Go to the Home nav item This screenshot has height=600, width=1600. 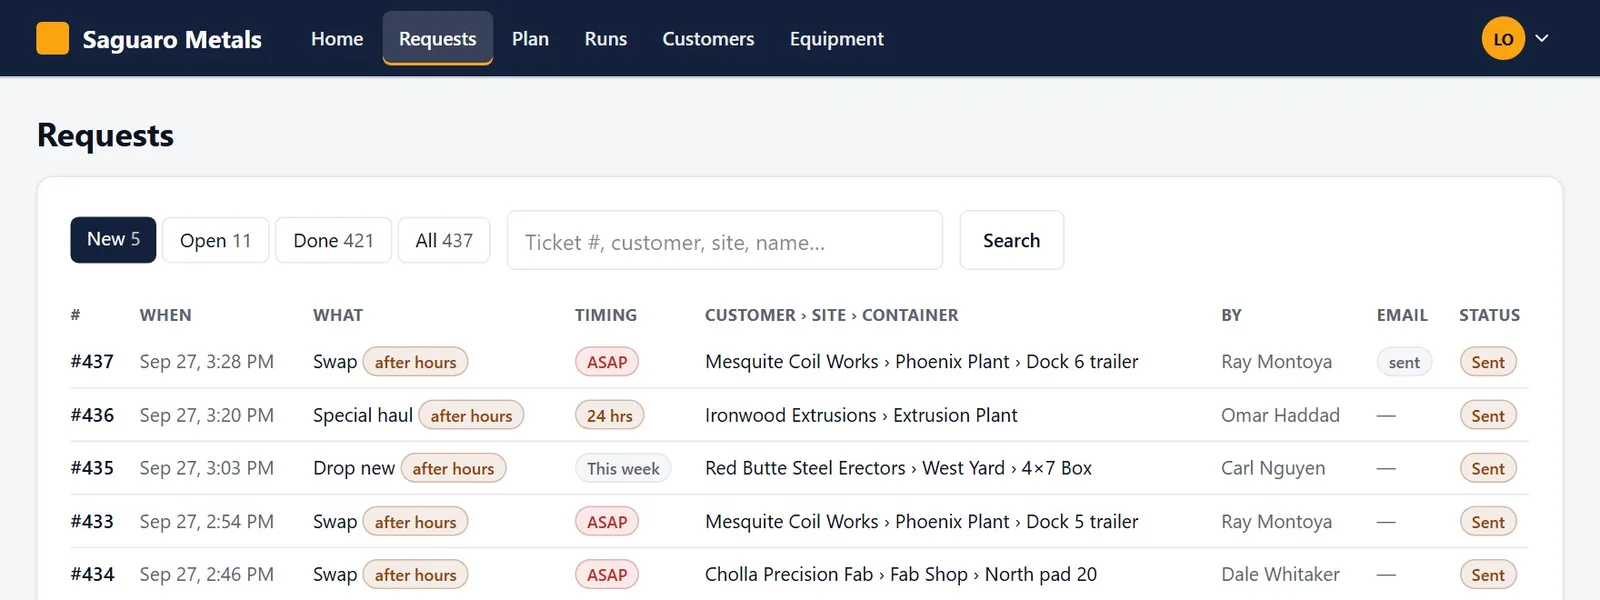tap(337, 38)
